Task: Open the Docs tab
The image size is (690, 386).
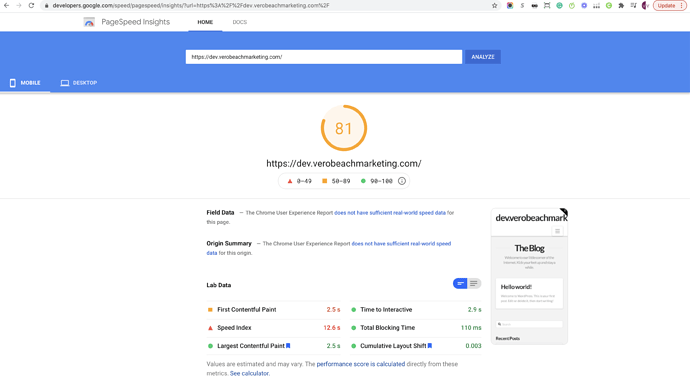Action: pyautogui.click(x=239, y=22)
